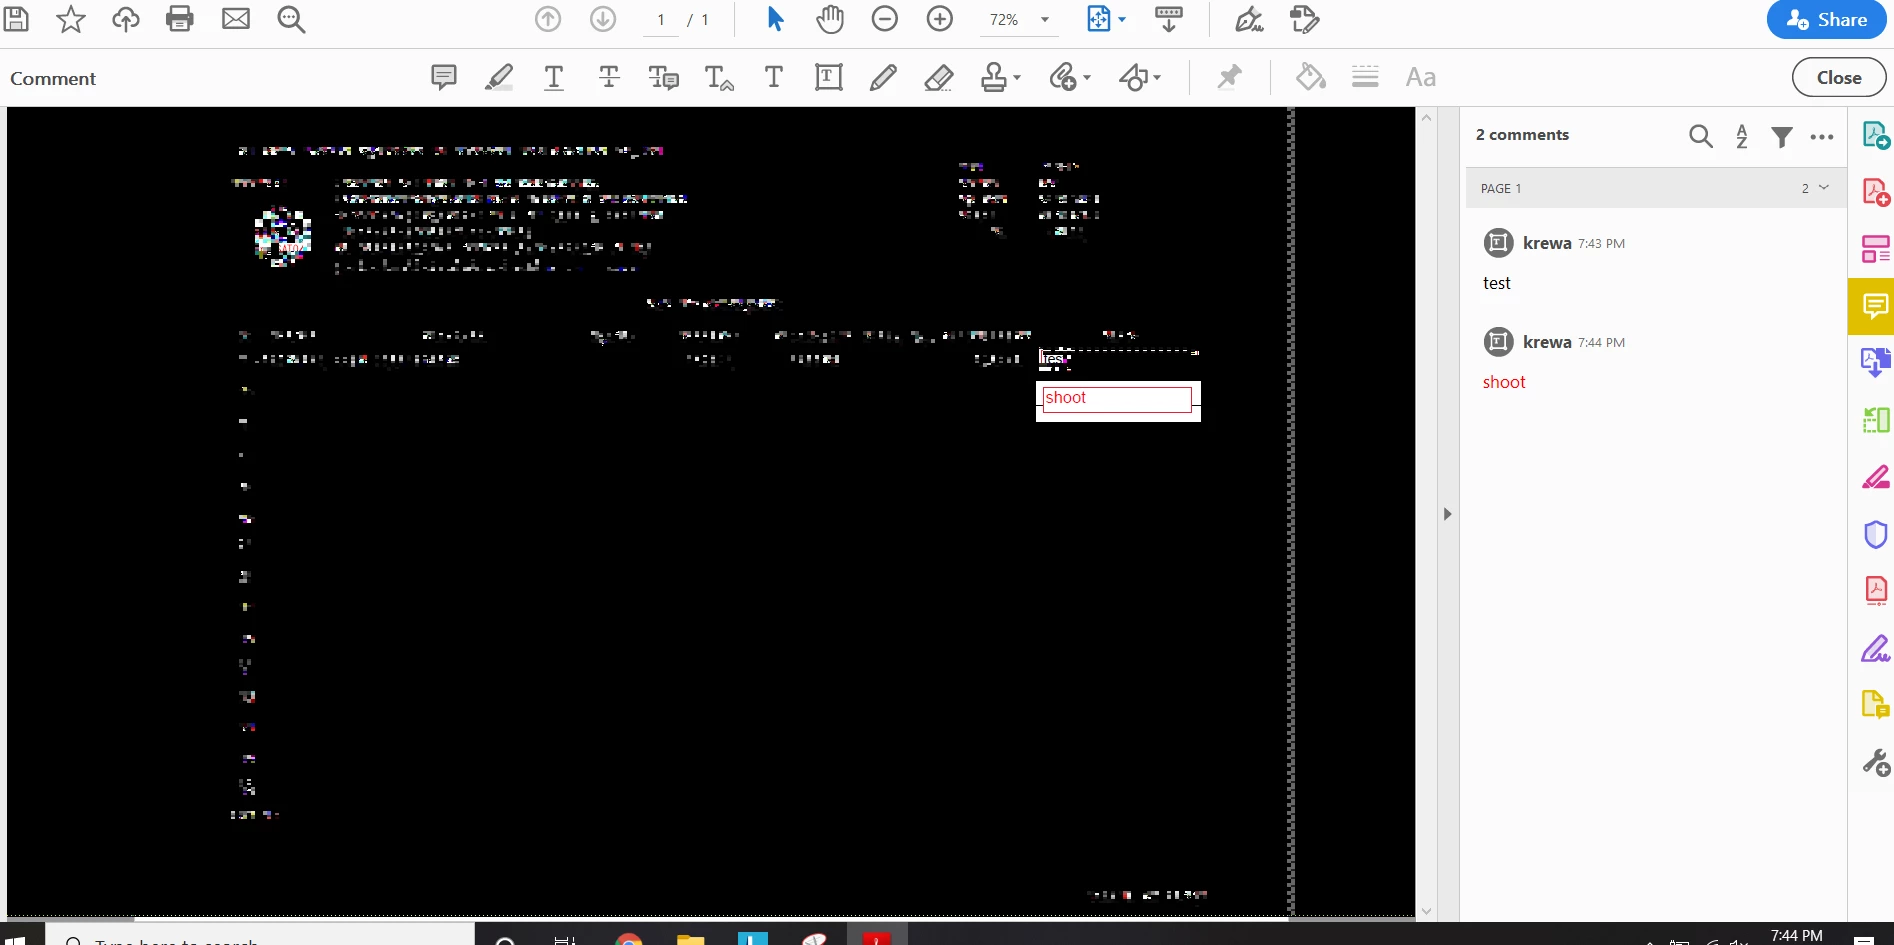Select the Highlight Text tool
The height and width of the screenshot is (945, 1894).
click(499, 77)
